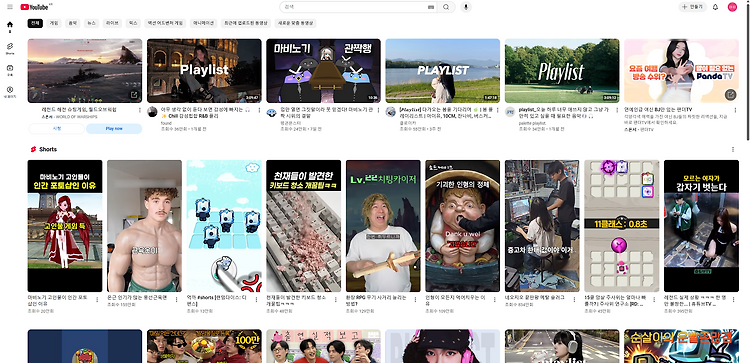Click into the search input field
This screenshot has width=750, height=363.
click(x=354, y=7)
